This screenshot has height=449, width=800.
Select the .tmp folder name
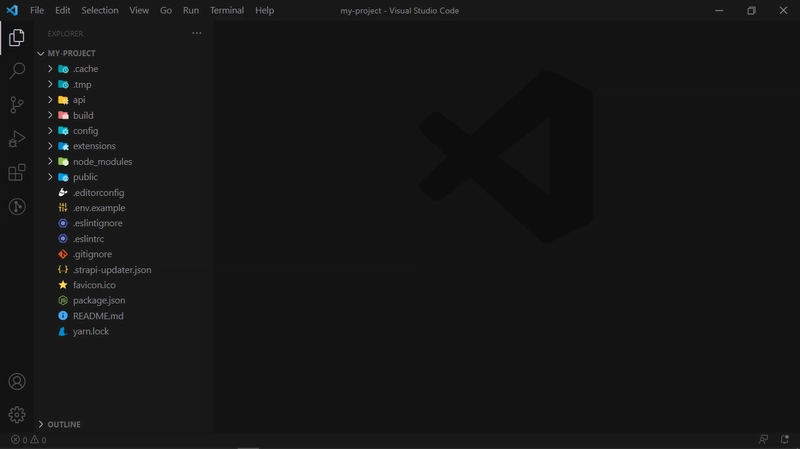(82, 84)
